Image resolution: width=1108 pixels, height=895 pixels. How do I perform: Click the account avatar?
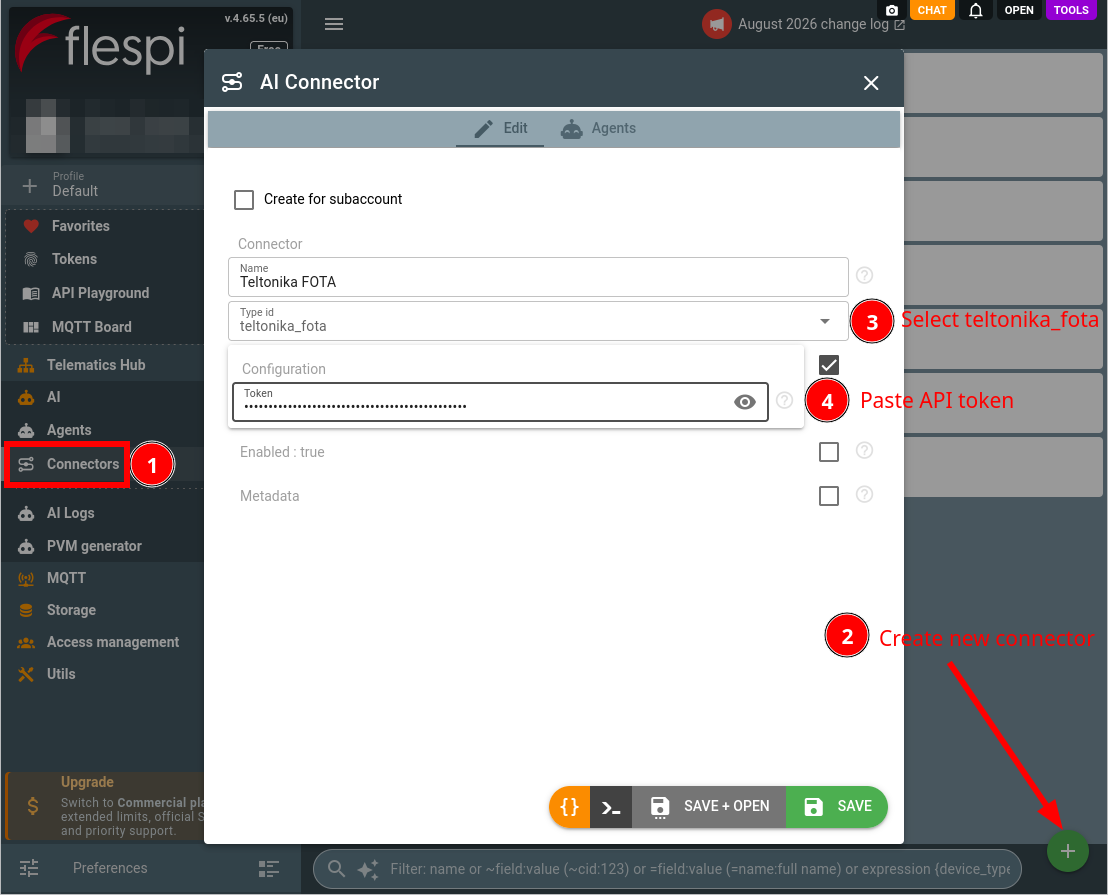pyautogui.click(x=47, y=126)
